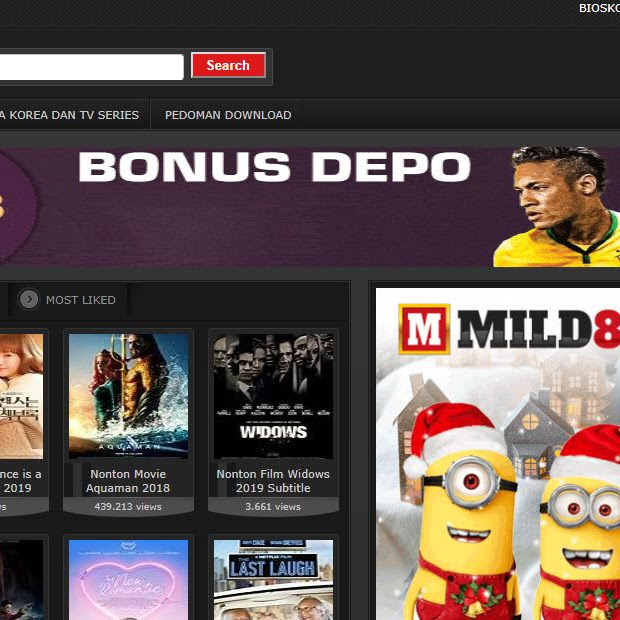This screenshot has height=620, width=620.
Task: Open the New Romantic pink poster thumbnail
Action: click(129, 580)
